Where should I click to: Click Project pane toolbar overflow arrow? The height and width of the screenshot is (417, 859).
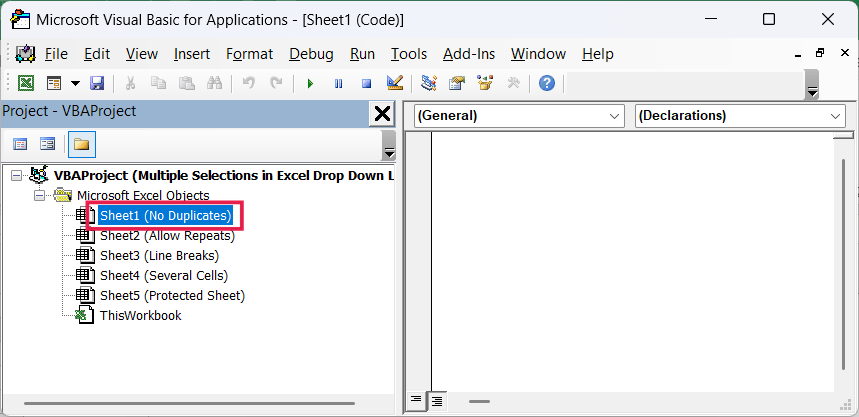388,152
